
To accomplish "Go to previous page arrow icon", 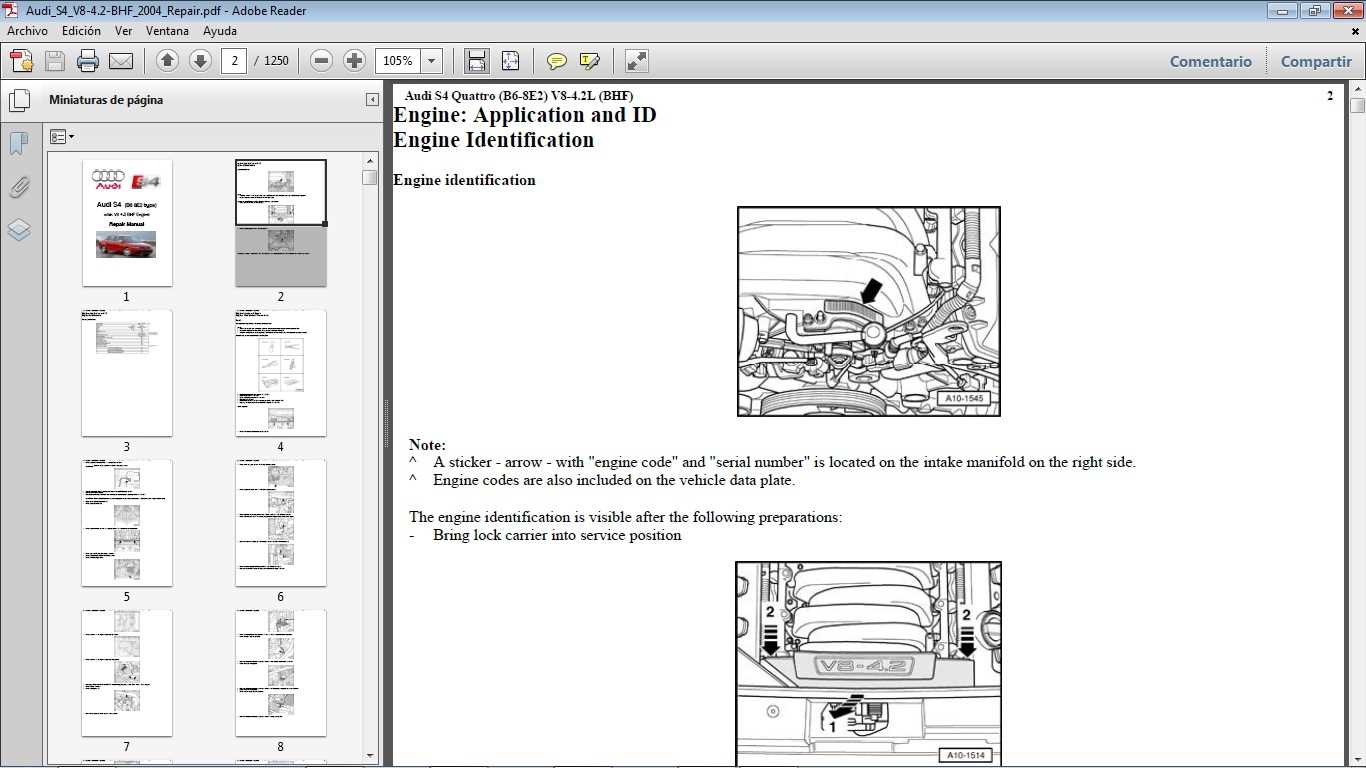I will (x=168, y=61).
